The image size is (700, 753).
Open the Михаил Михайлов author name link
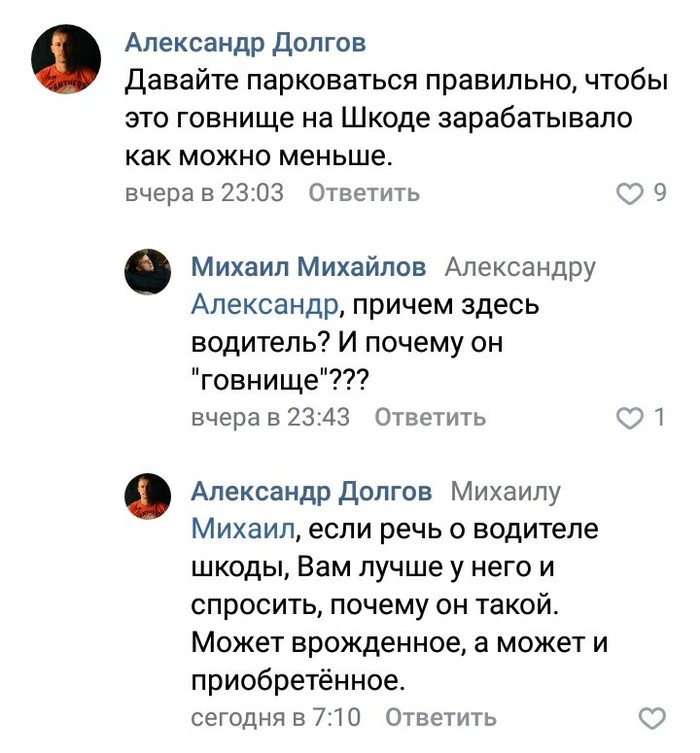(x=308, y=267)
